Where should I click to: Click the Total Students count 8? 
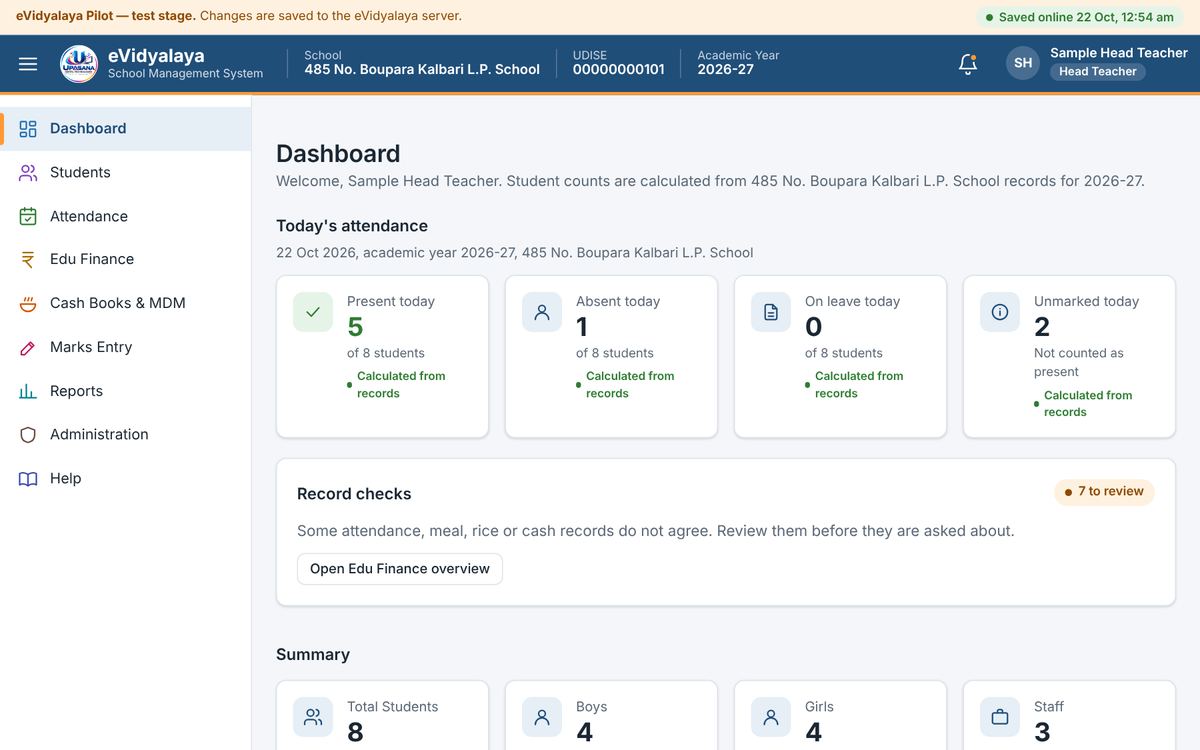[355, 733]
